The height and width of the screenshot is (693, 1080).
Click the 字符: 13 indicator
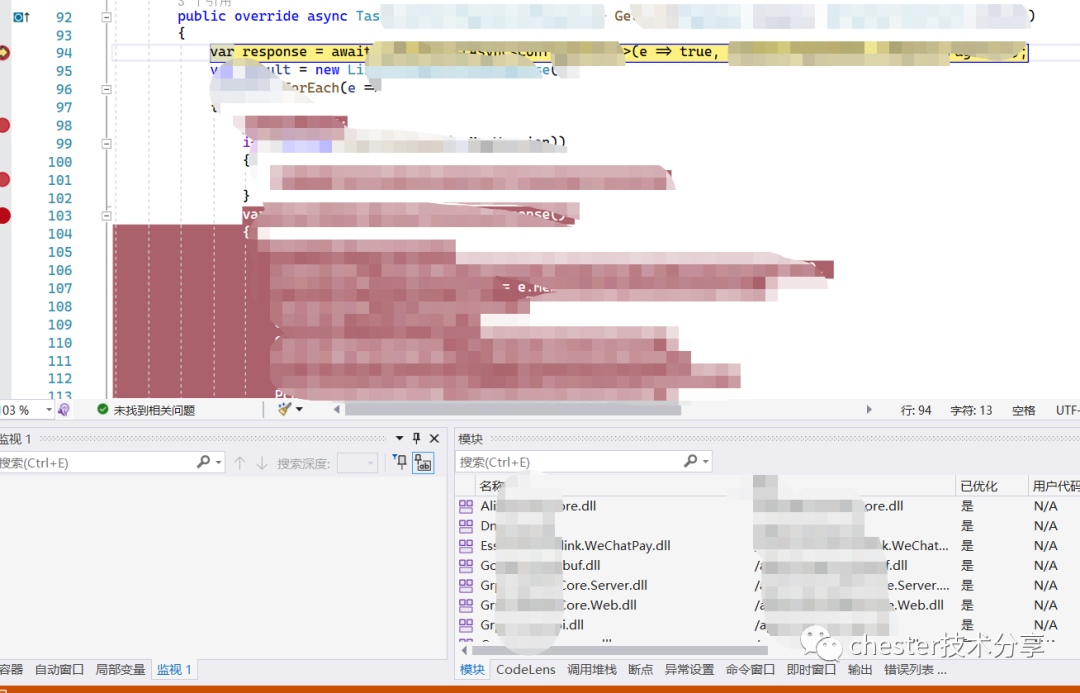[971, 411]
